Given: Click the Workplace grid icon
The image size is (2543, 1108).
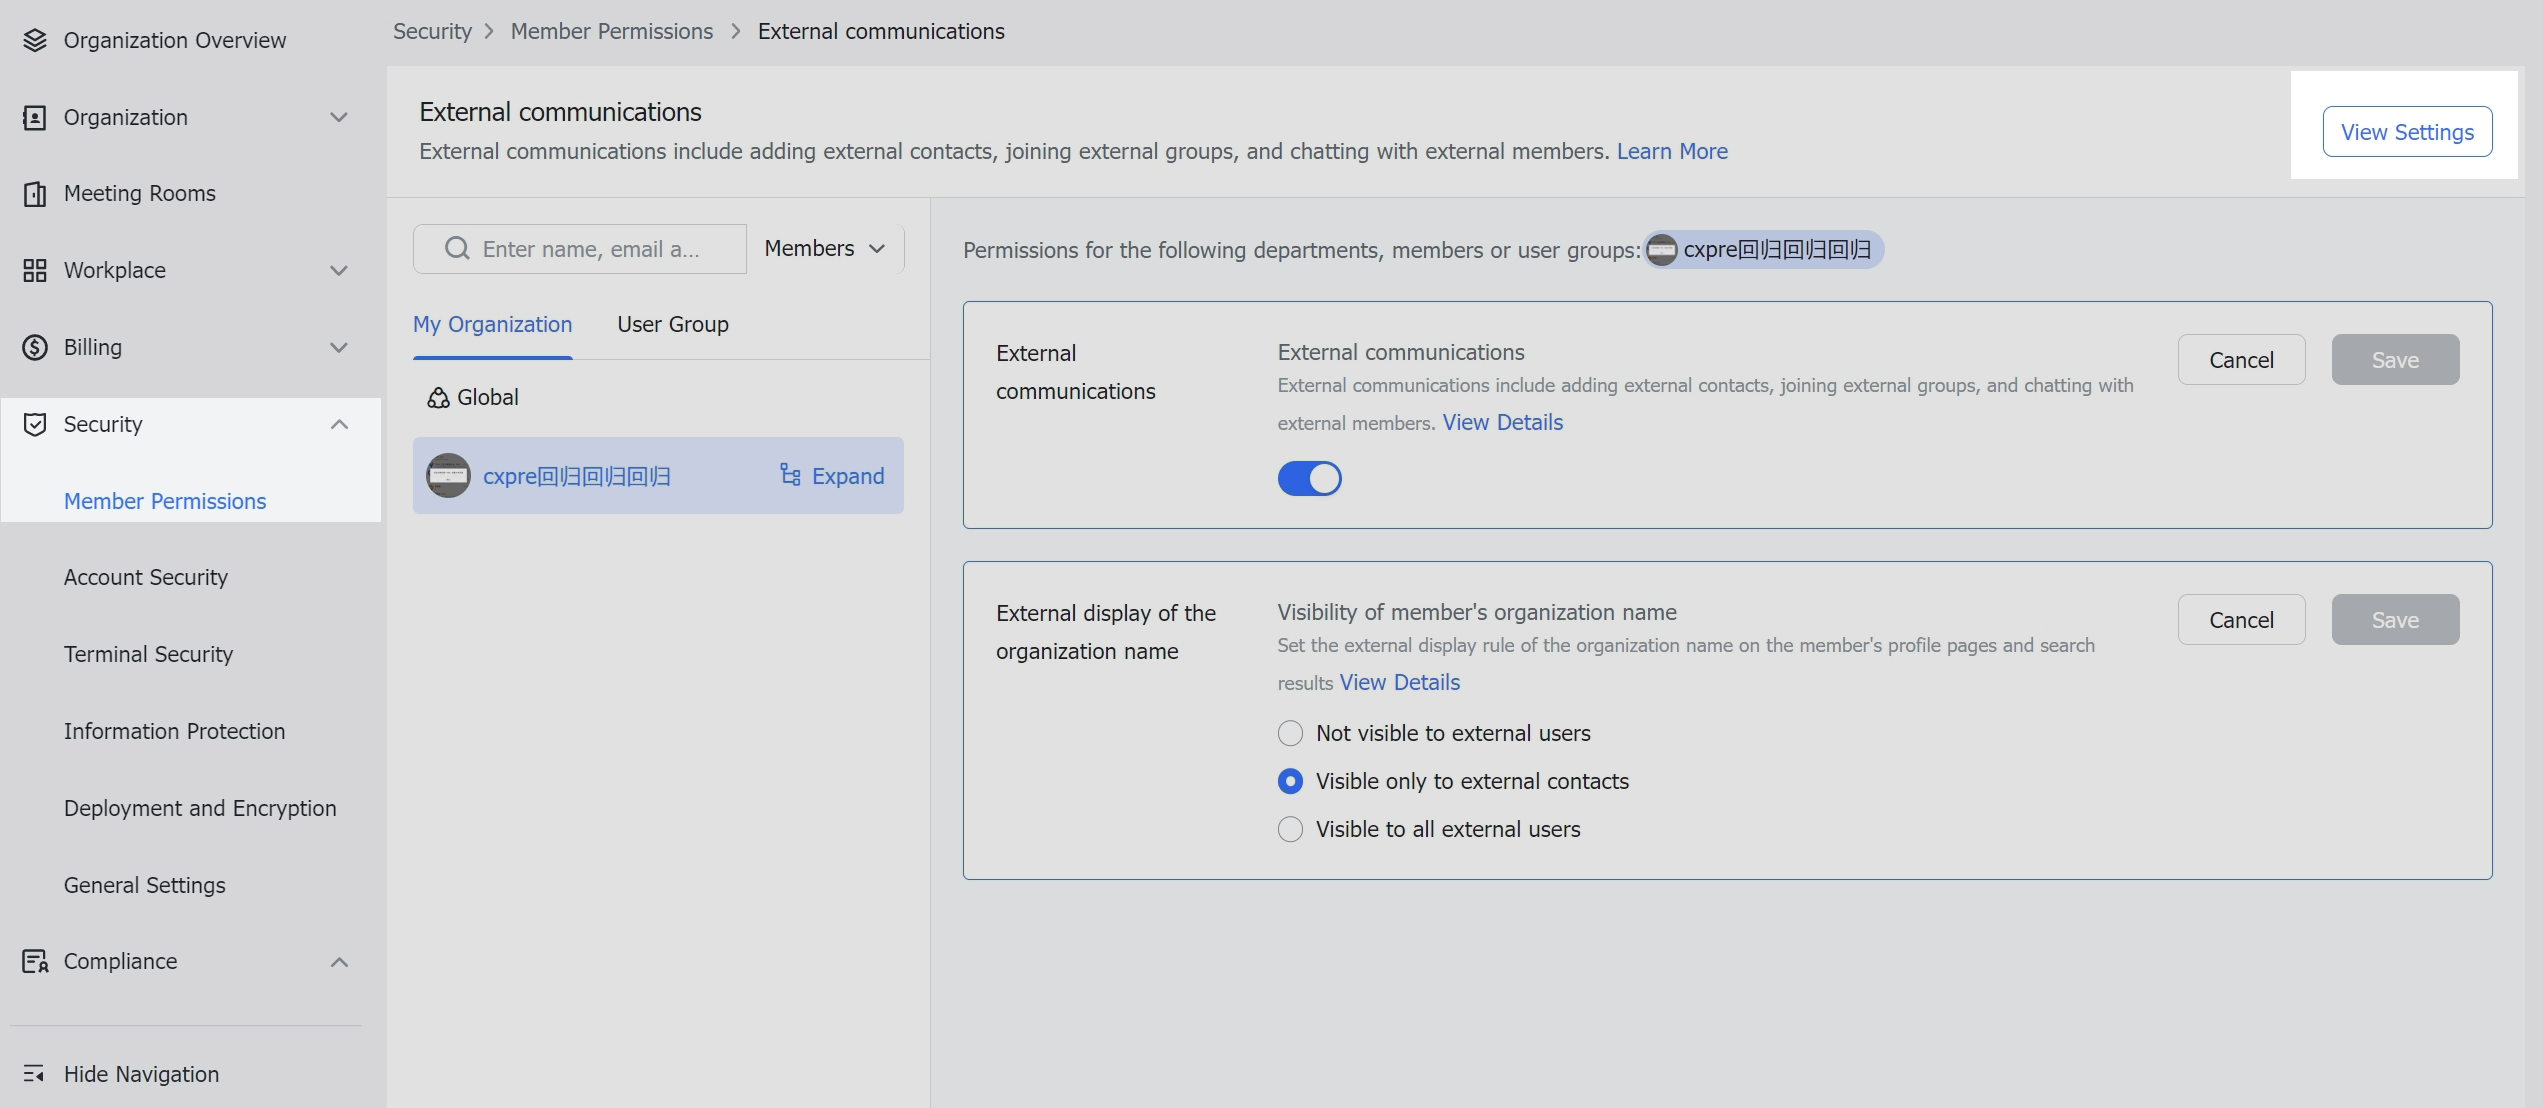Looking at the screenshot, I should [33, 270].
